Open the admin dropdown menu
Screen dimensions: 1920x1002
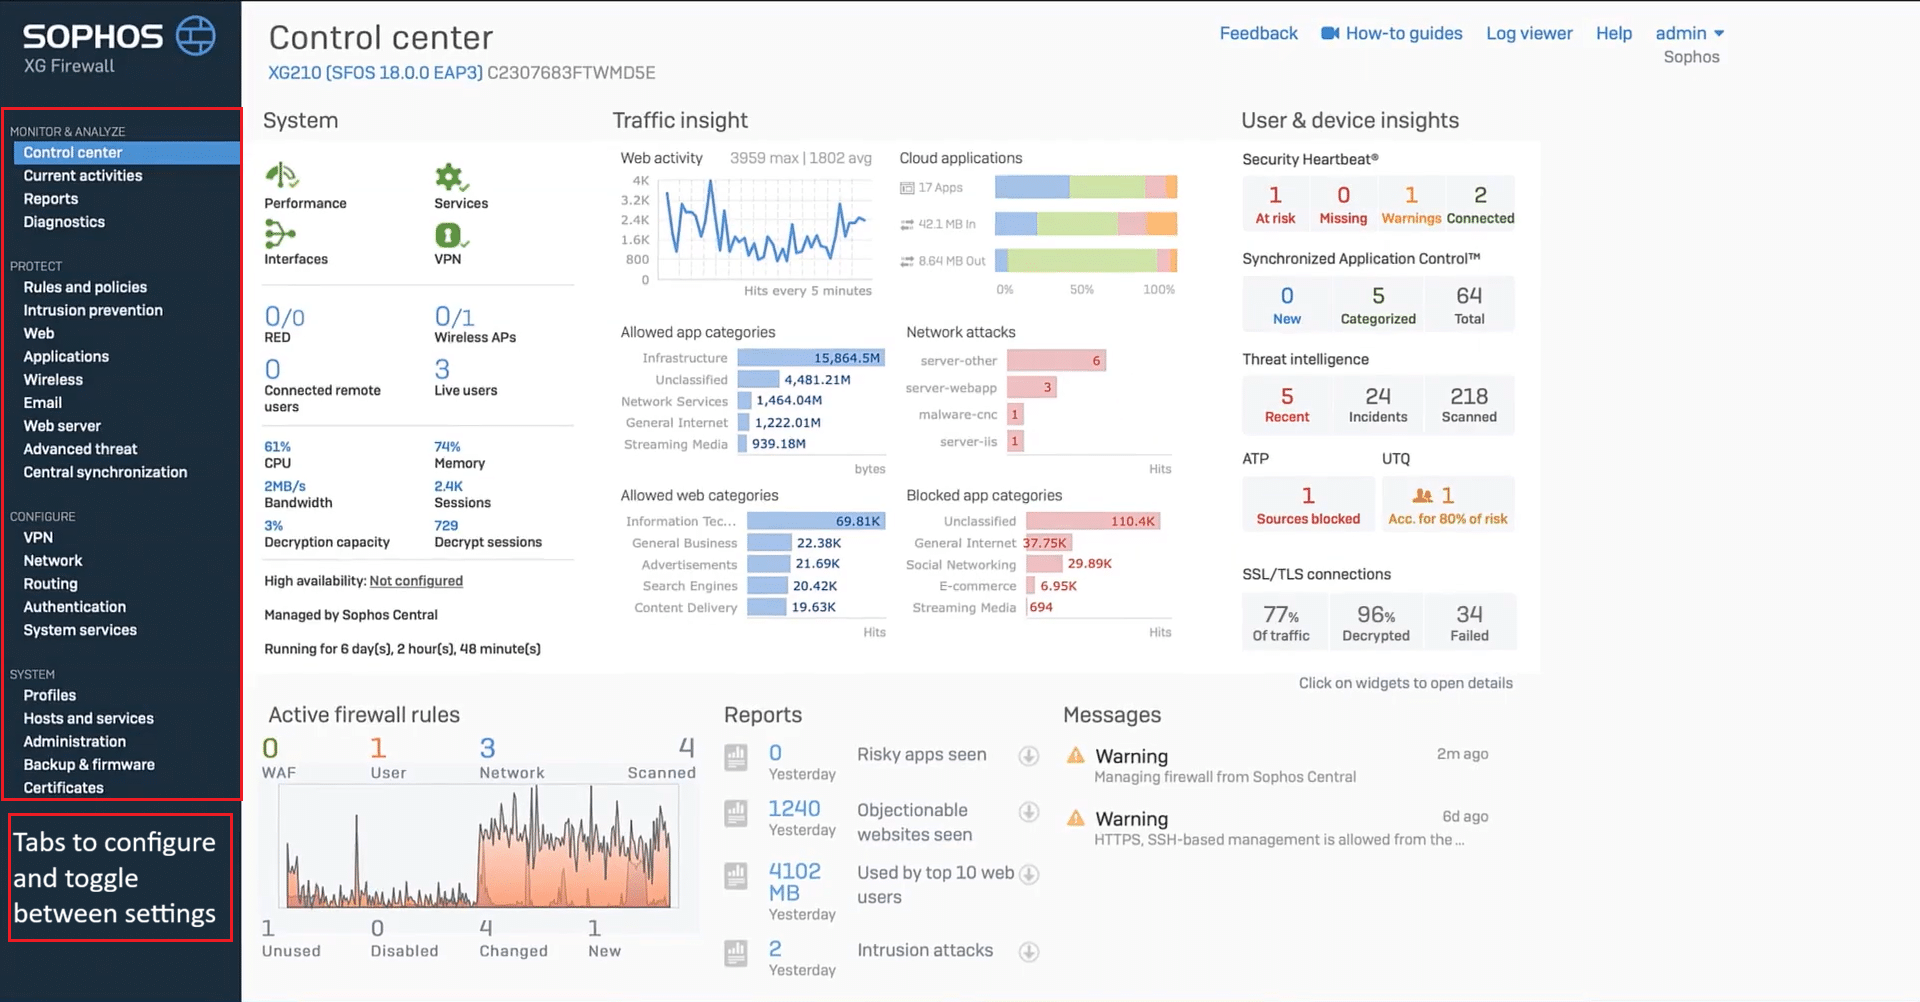1689,33
